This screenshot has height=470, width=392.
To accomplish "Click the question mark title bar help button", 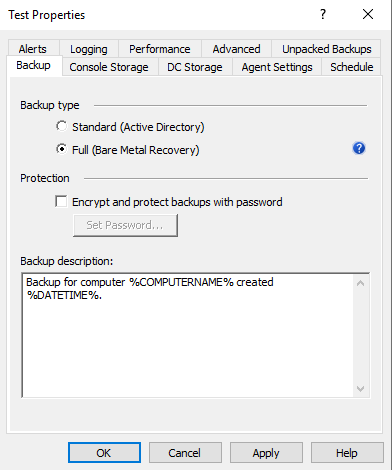I will 323,14.
